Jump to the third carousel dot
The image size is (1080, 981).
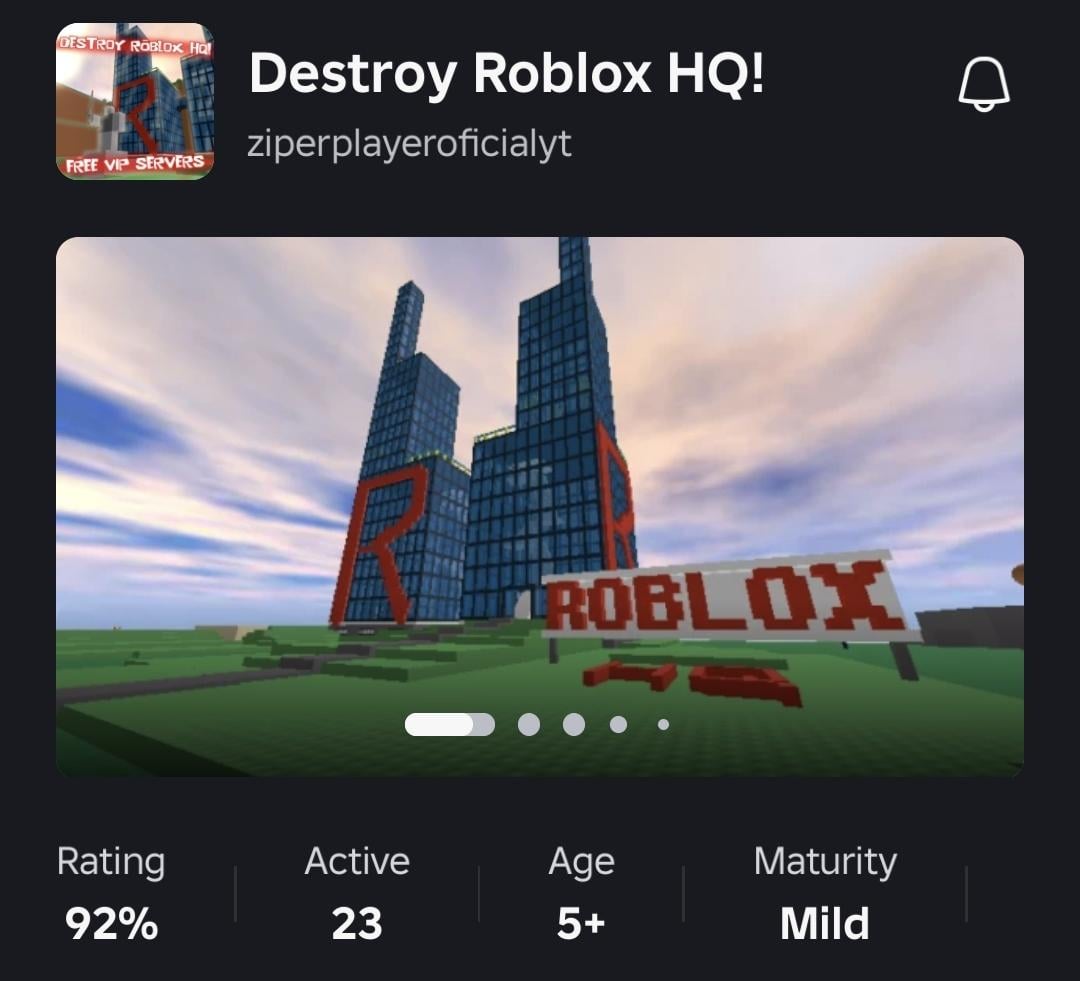(x=574, y=724)
